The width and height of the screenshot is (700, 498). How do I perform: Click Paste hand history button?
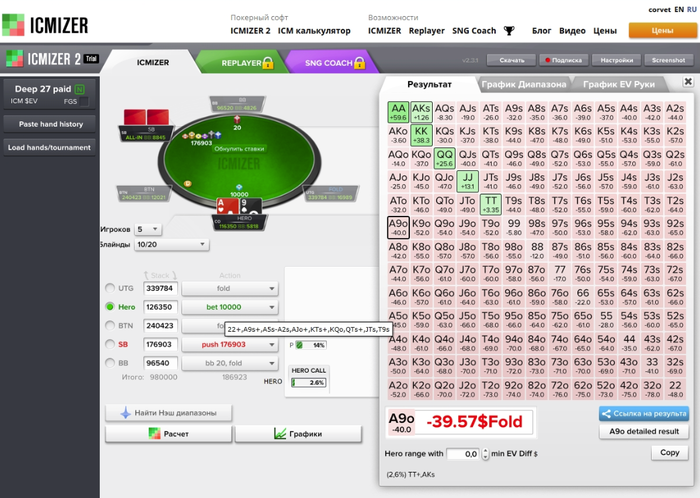50,124
